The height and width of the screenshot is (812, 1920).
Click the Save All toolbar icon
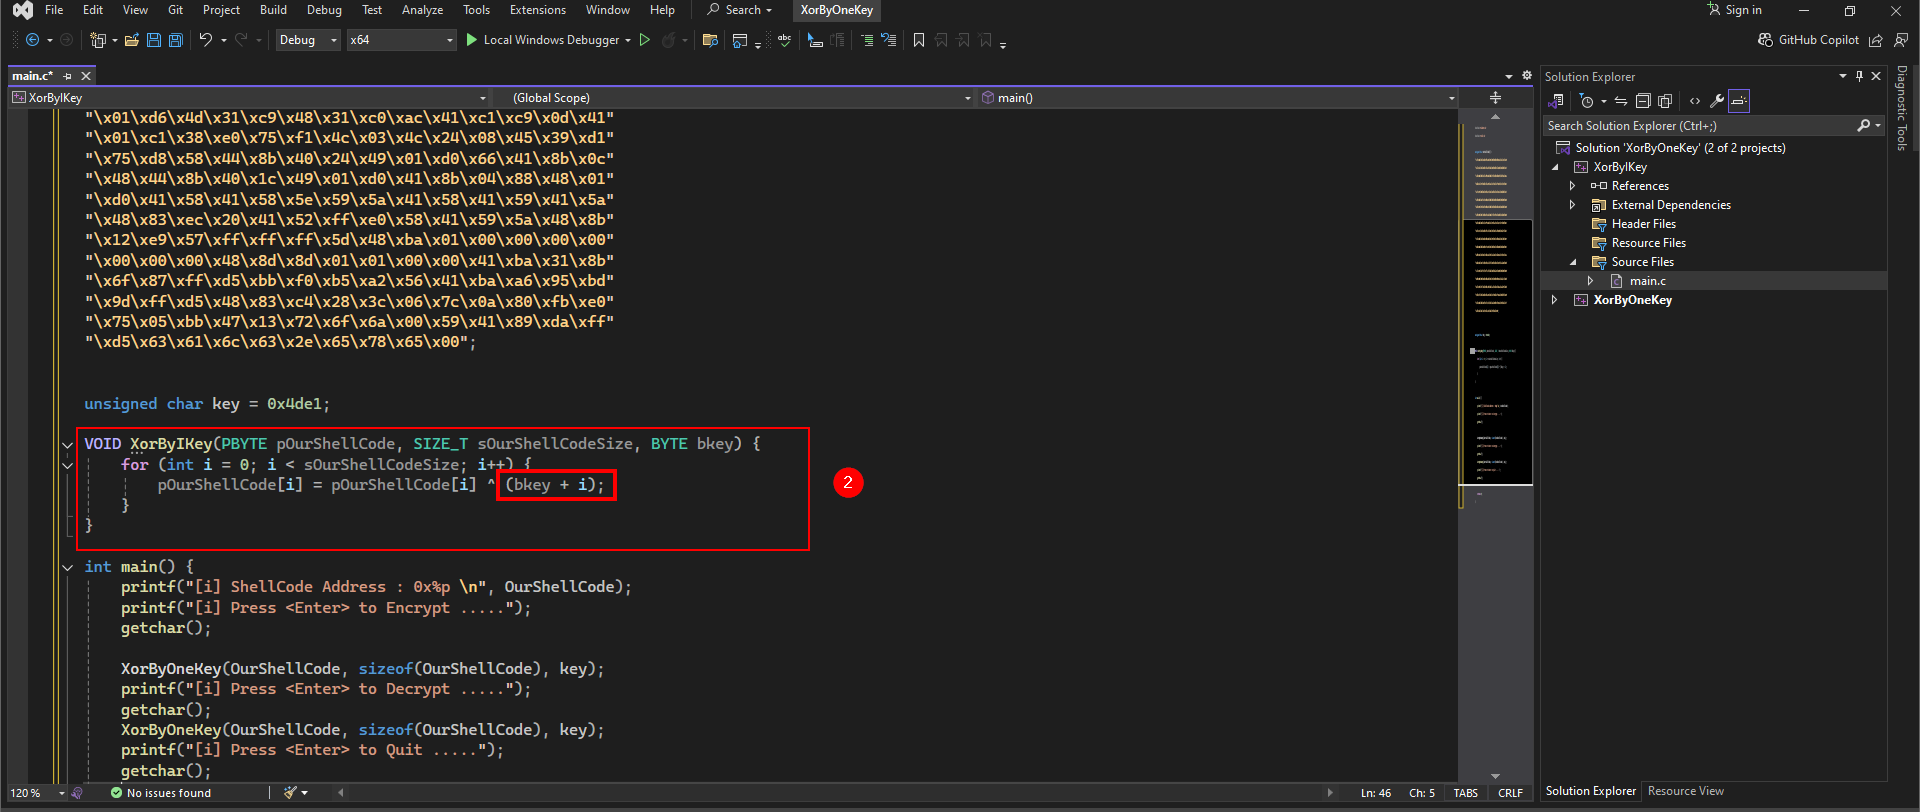point(176,40)
